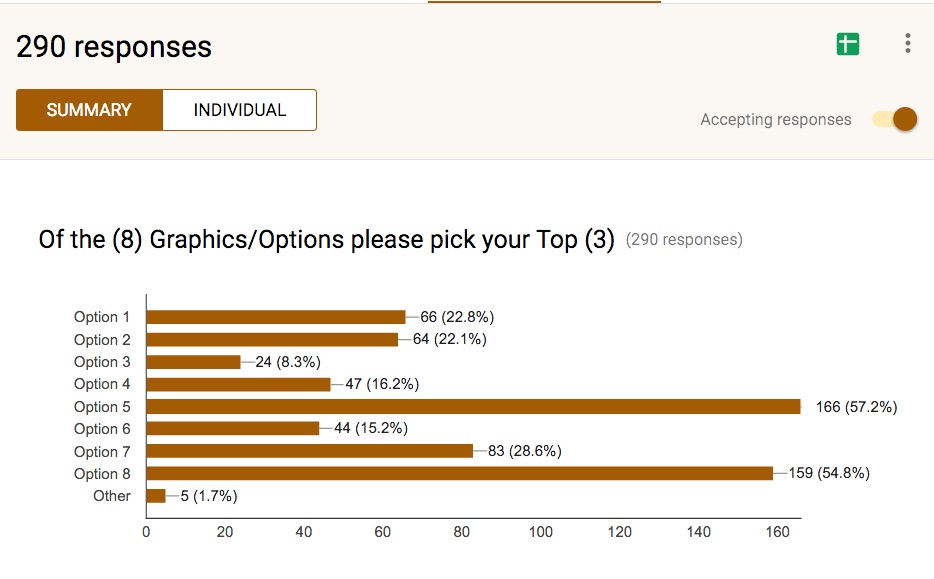The width and height of the screenshot is (934, 579).
Task: Switch to the INDIVIDUAL tab
Action: [240, 110]
